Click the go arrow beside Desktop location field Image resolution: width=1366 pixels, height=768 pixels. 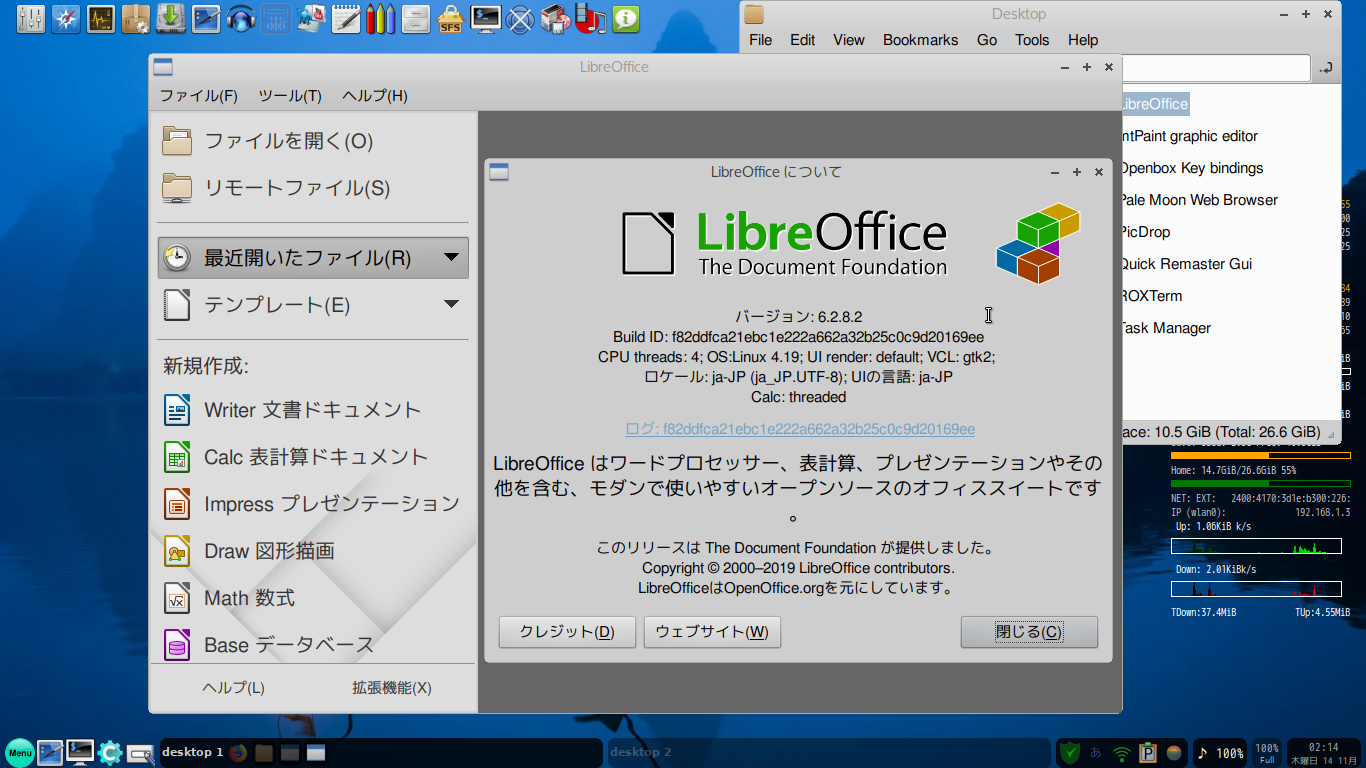click(x=1326, y=68)
